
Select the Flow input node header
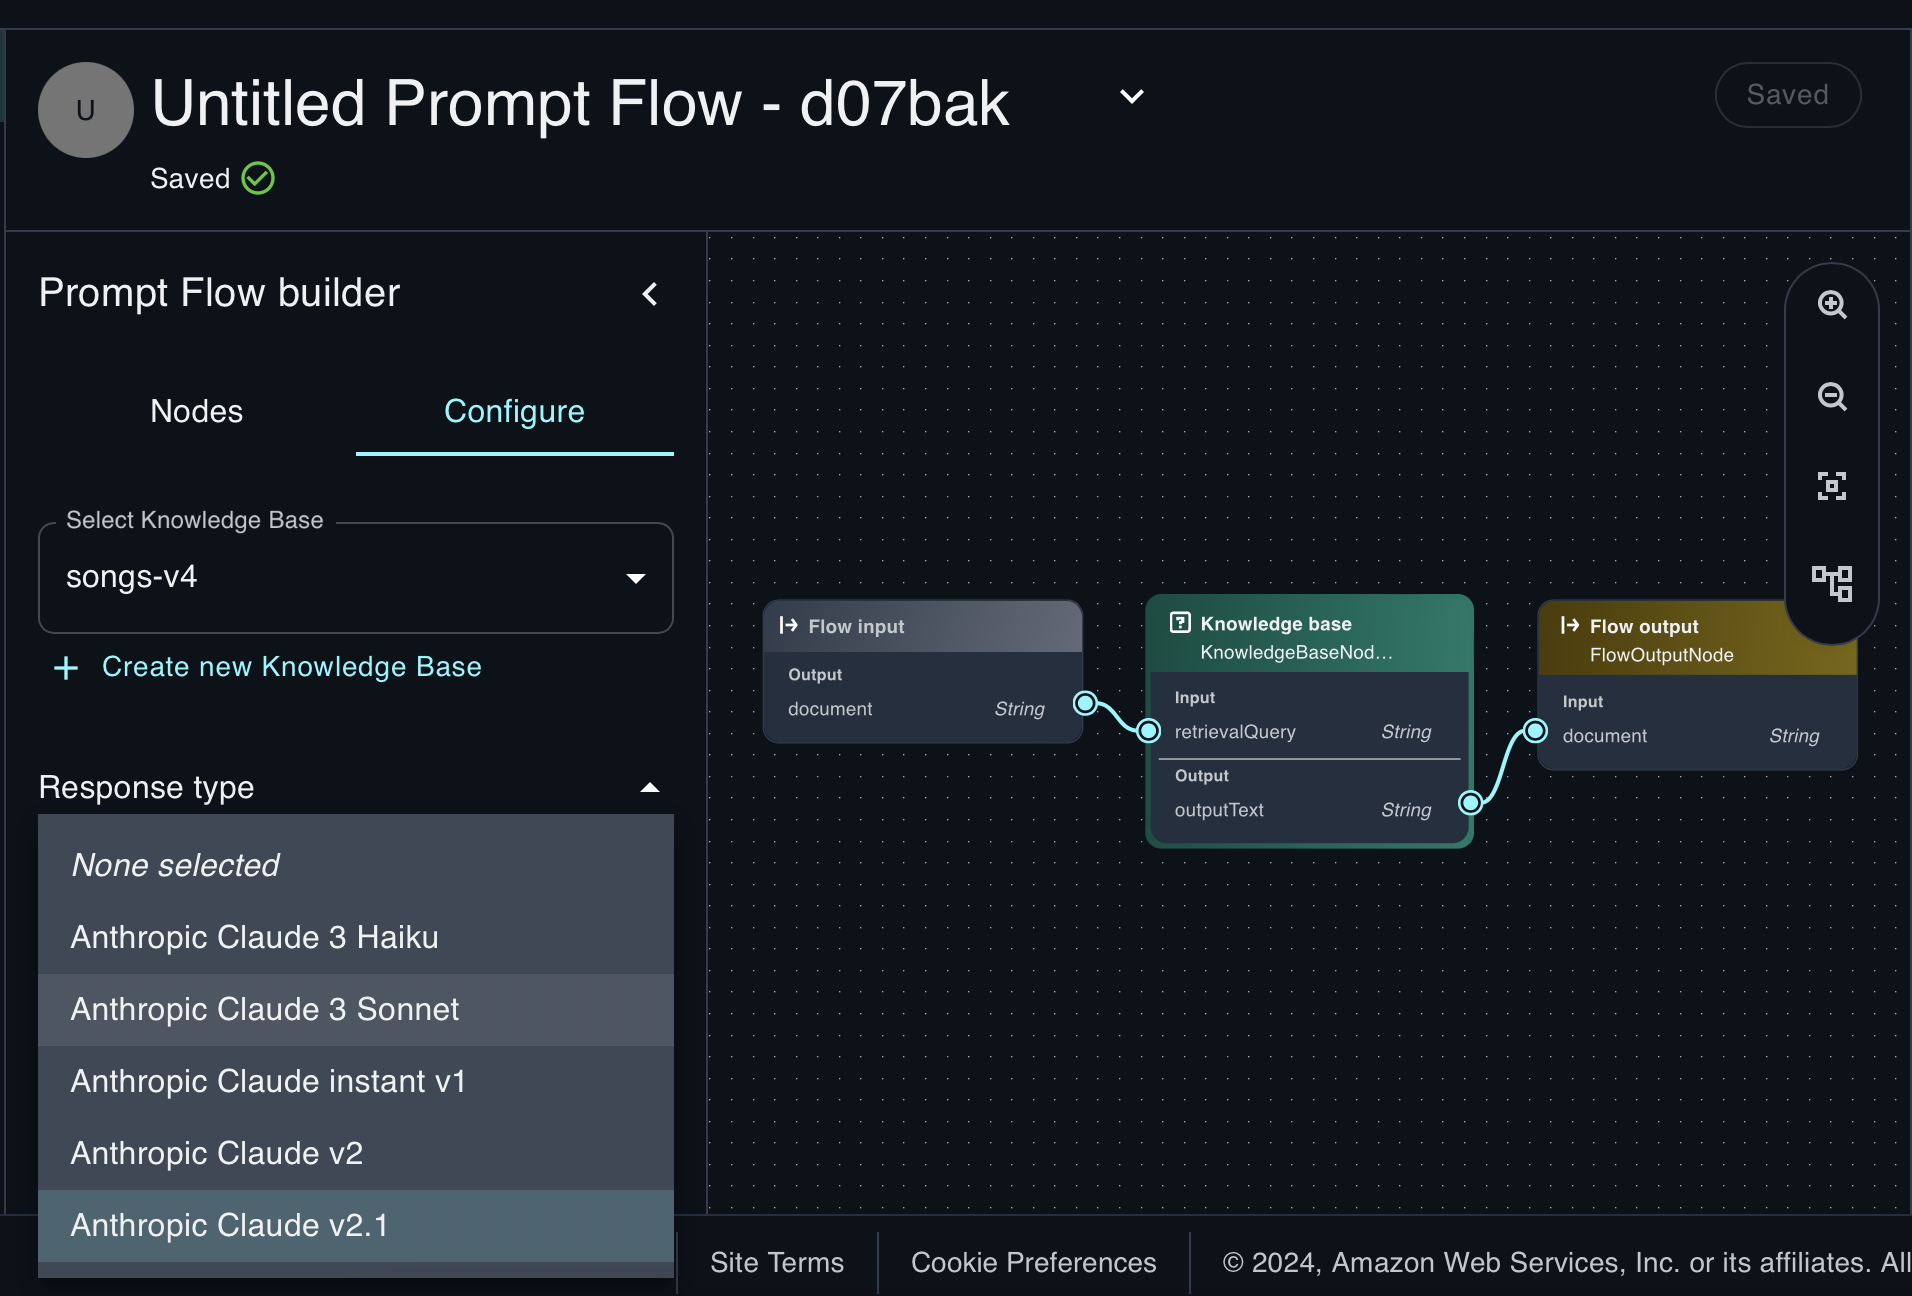click(923, 626)
